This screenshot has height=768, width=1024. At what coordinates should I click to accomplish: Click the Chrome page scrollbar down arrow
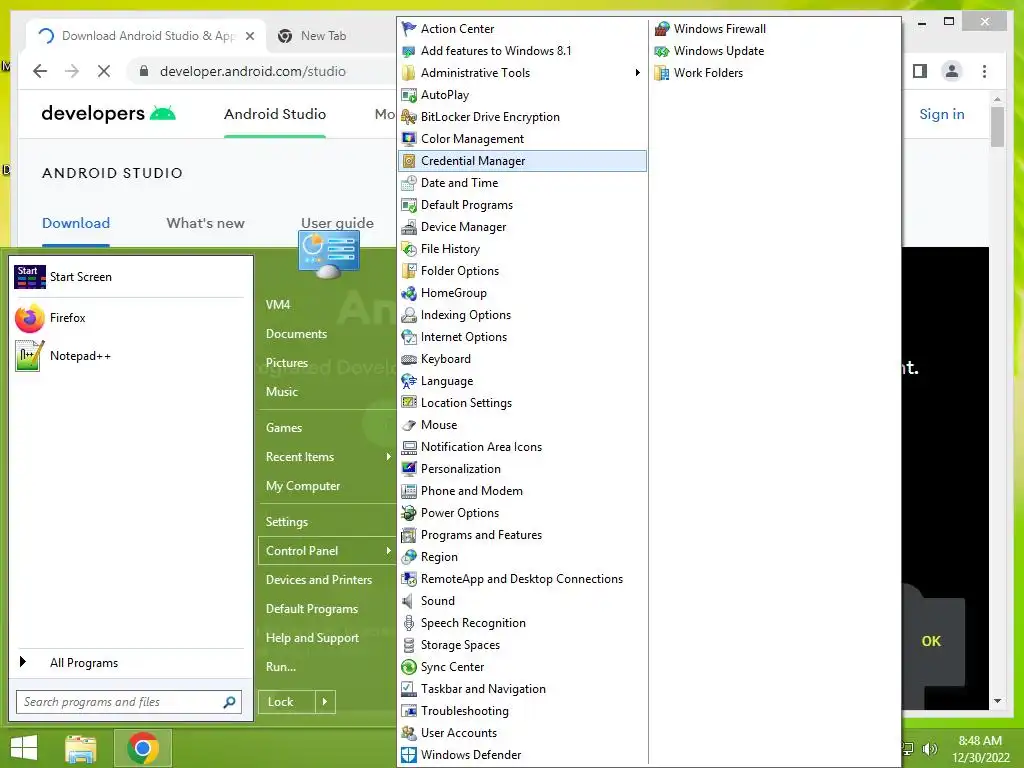(997, 701)
